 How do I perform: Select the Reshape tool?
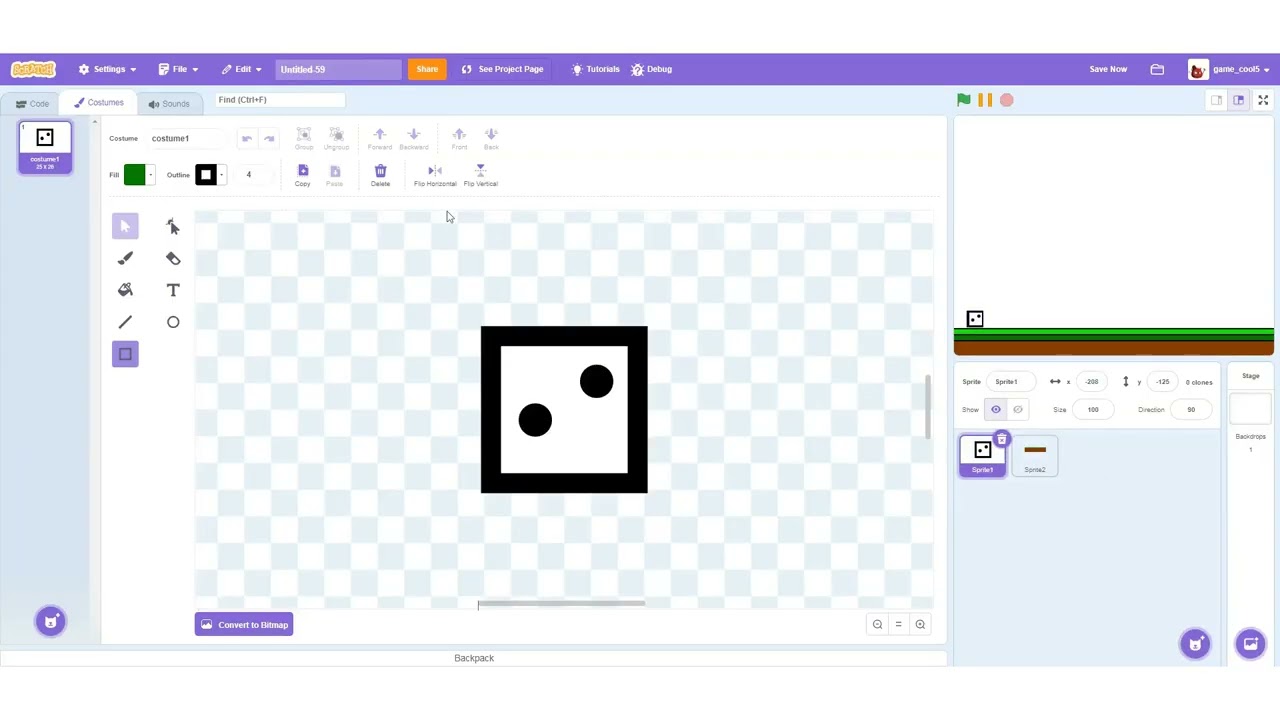[173, 226]
